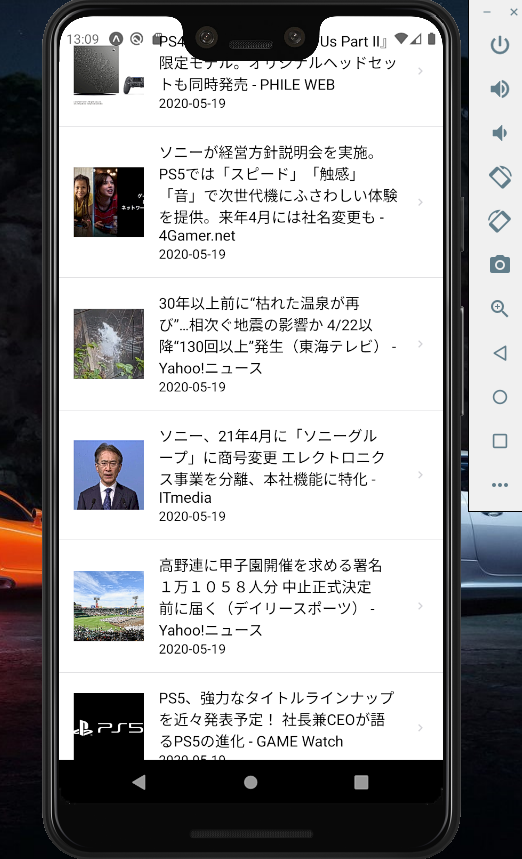Raise volume with the emulator volume up icon
The image size is (522, 859).
click(500, 89)
